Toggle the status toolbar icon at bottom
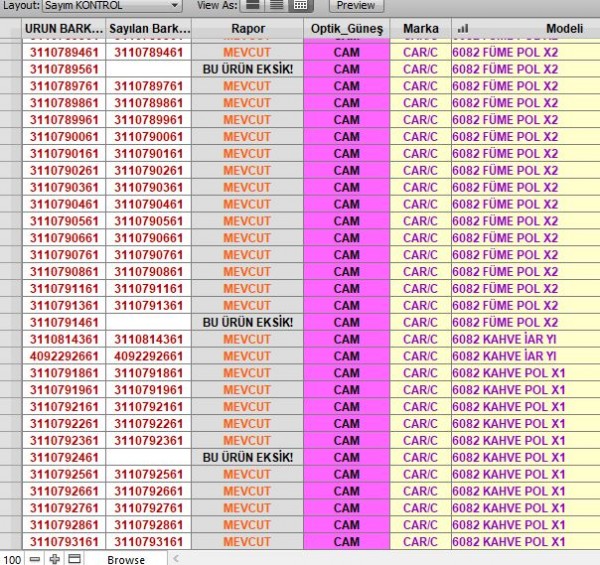The image size is (600, 565). coord(74,559)
